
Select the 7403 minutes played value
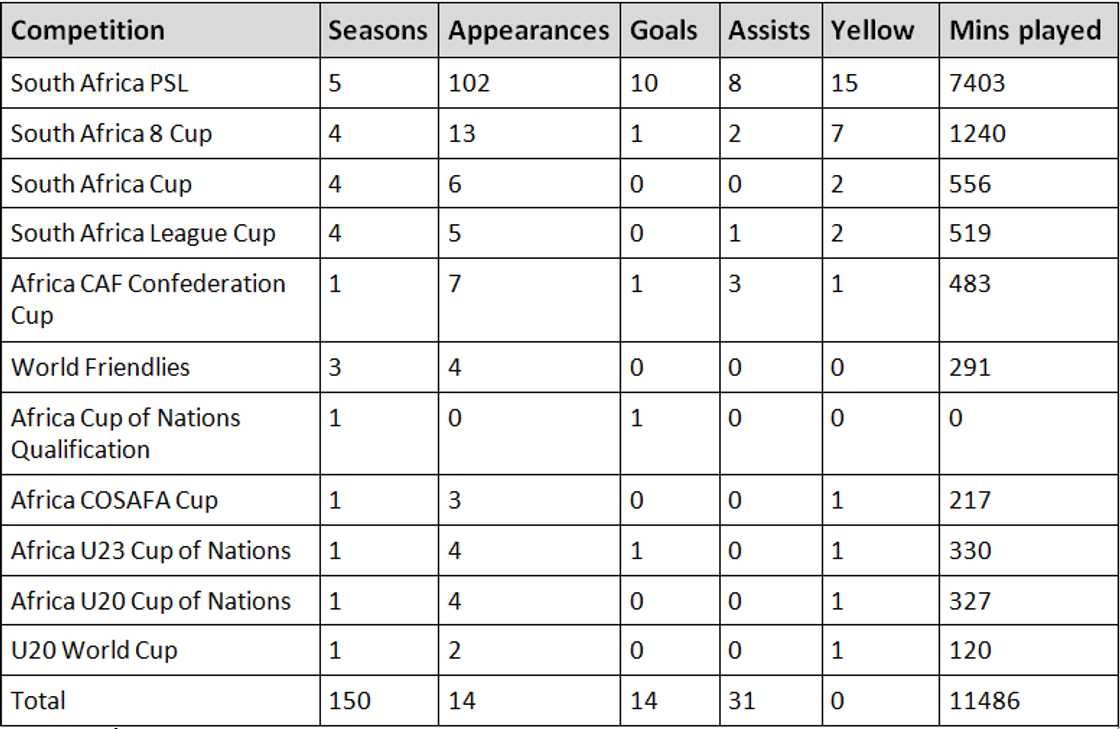click(x=977, y=83)
